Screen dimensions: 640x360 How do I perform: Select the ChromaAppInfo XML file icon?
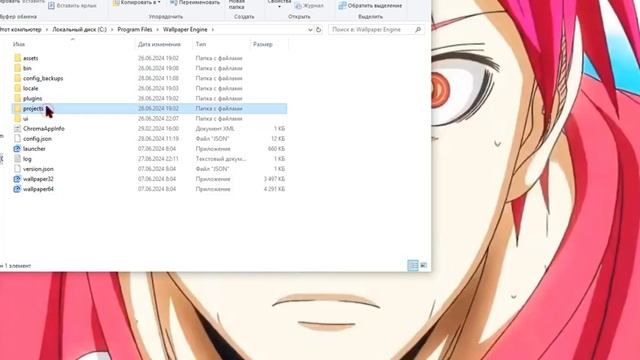[17, 129]
